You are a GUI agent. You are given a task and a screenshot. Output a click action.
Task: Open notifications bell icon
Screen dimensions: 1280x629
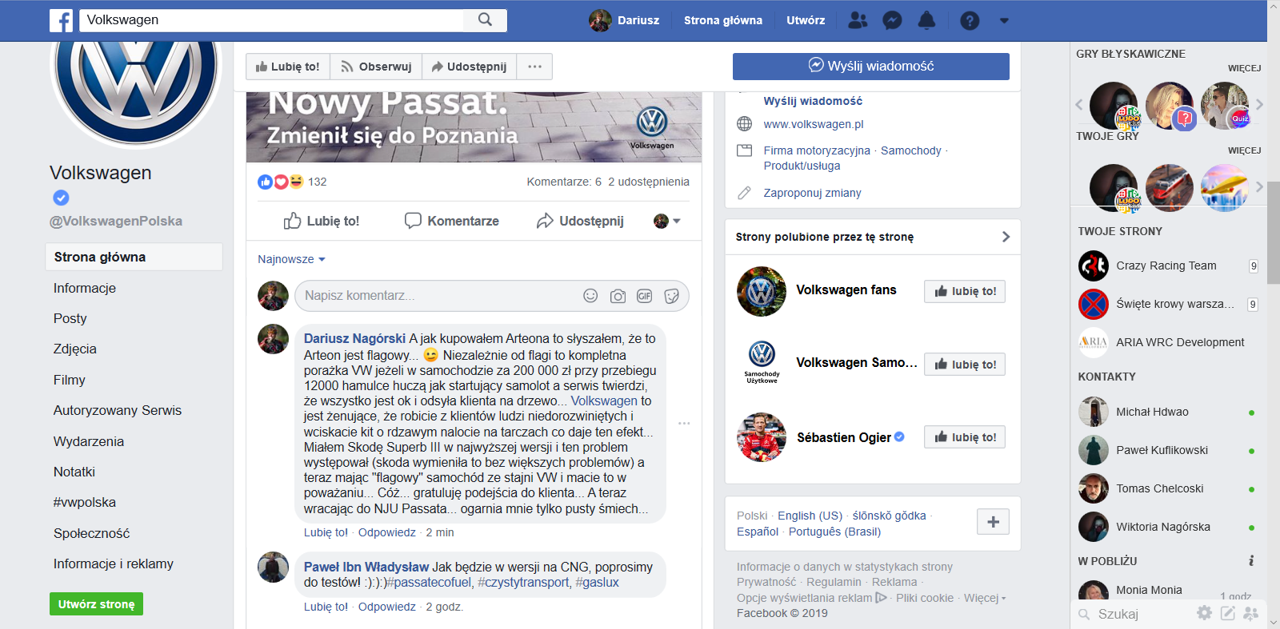click(x=927, y=20)
